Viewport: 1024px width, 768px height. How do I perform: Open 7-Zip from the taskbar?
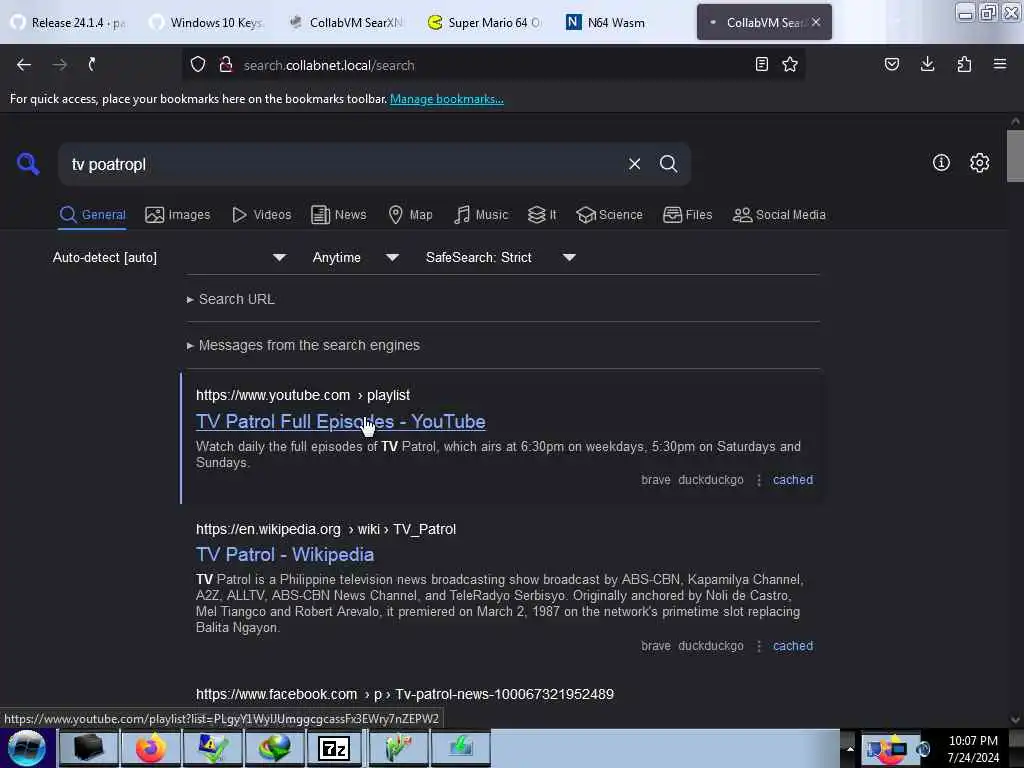[x=334, y=748]
